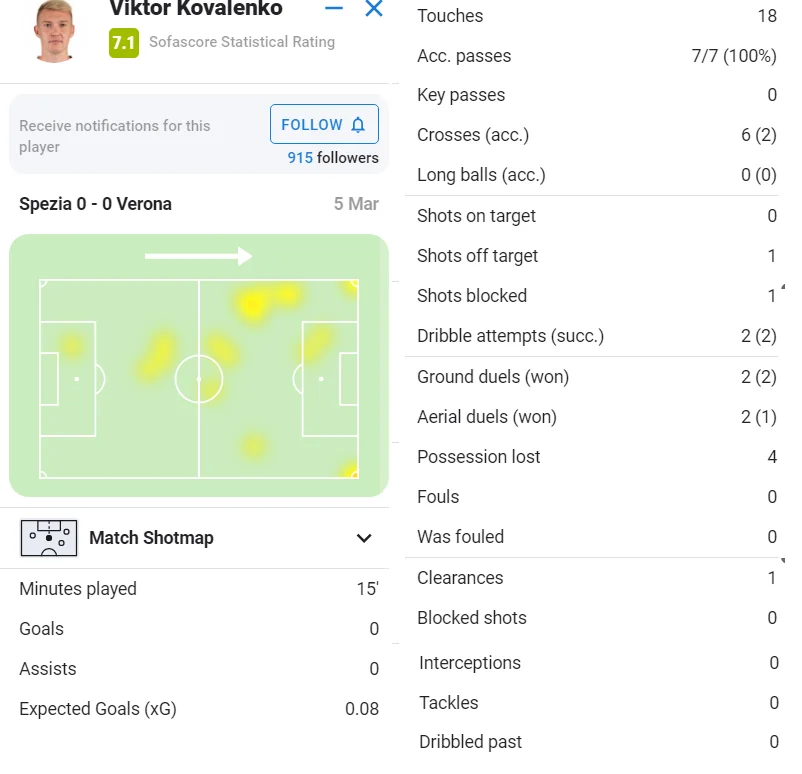Click the Sofascore Statistical Rating label
Image resolution: width=802 pixels, height=774 pixels.
click(242, 42)
